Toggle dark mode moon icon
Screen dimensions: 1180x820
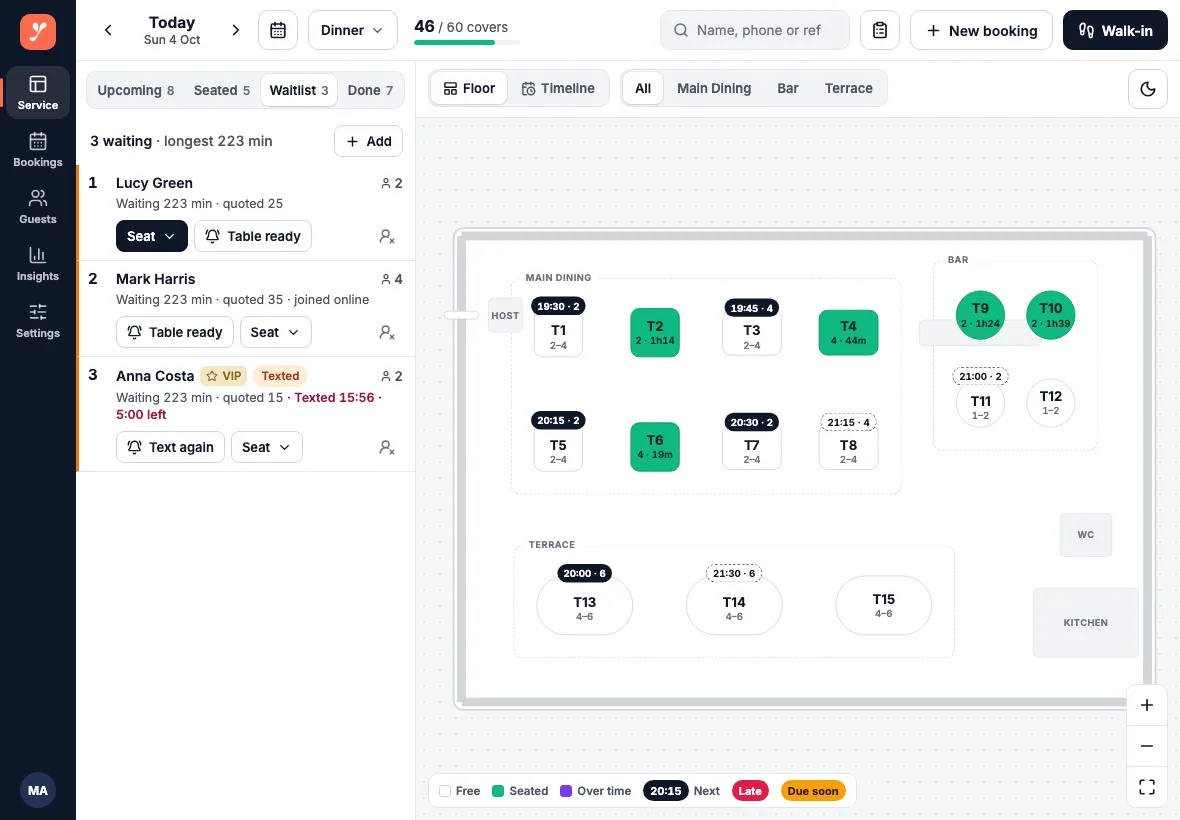(1148, 89)
